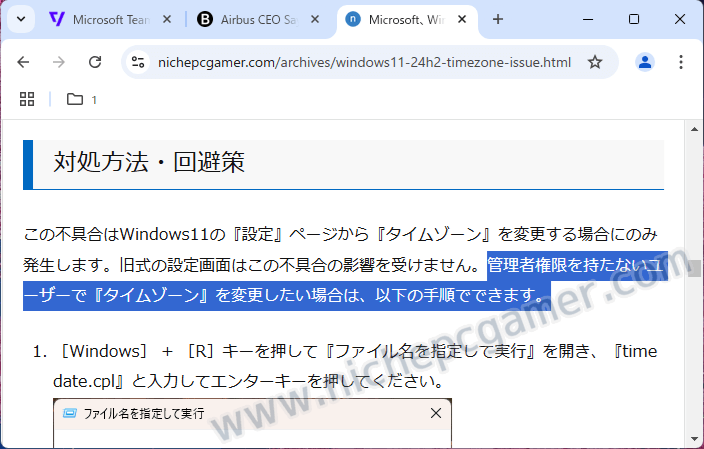Reload the current page
The width and height of the screenshot is (704, 449).
95,62
